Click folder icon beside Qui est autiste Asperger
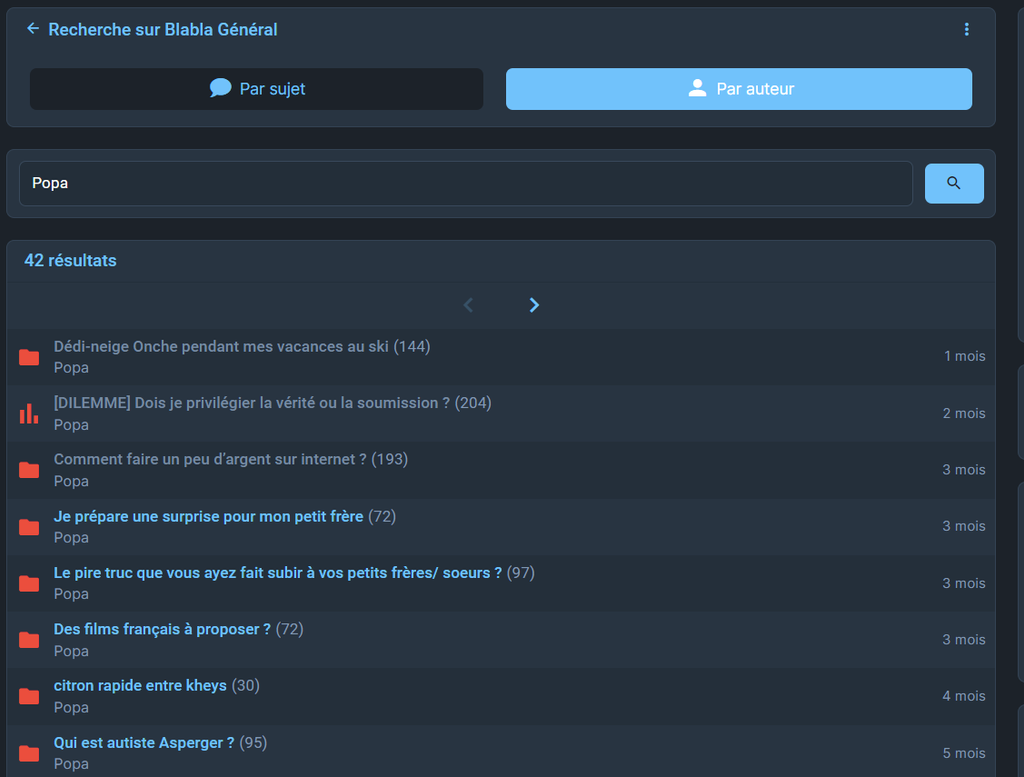 coord(29,753)
